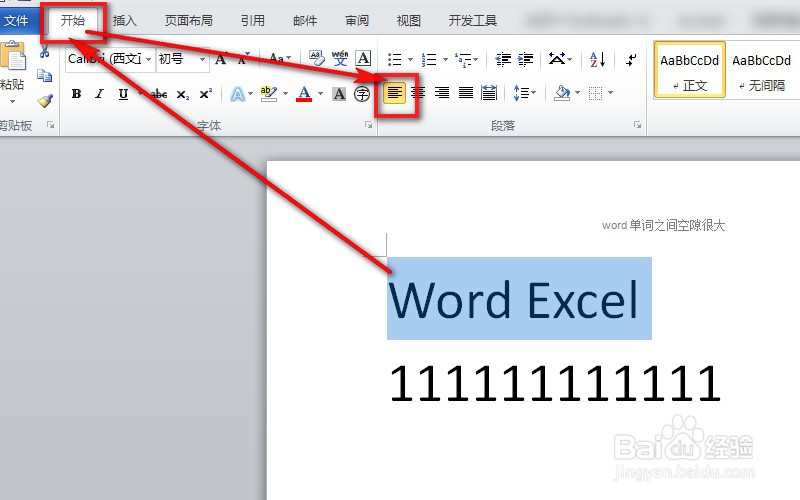Image resolution: width=800 pixels, height=500 pixels.
Task: Apply paragraph shading paint bucket
Action: pos(562,93)
